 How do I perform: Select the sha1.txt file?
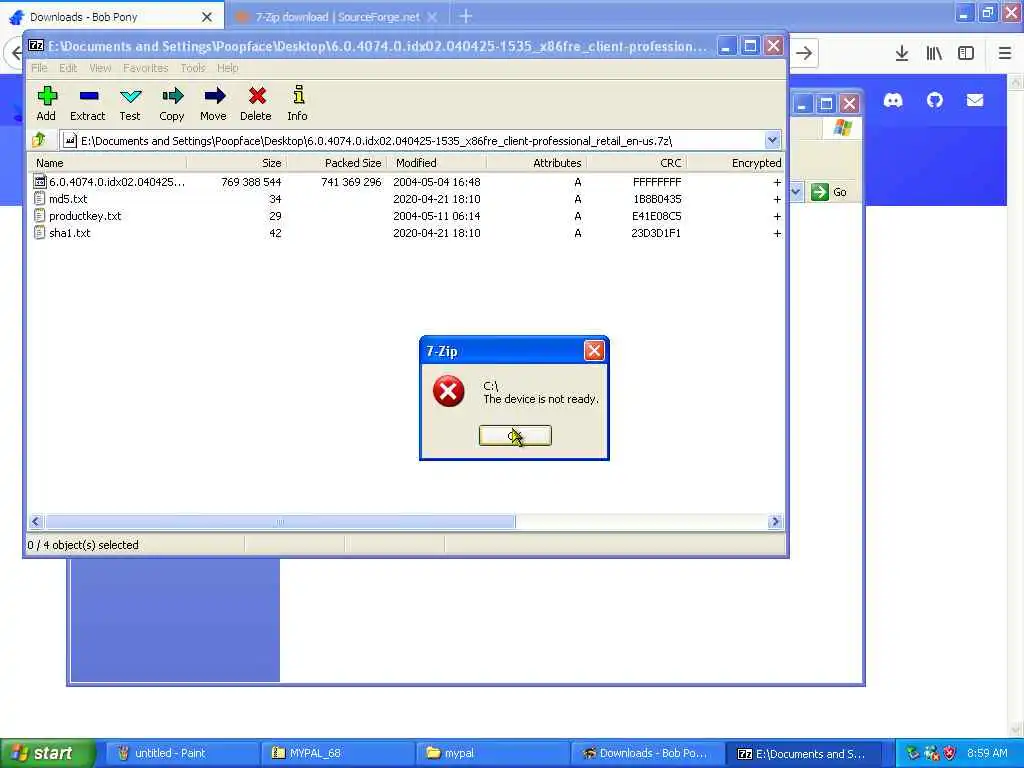62,233
